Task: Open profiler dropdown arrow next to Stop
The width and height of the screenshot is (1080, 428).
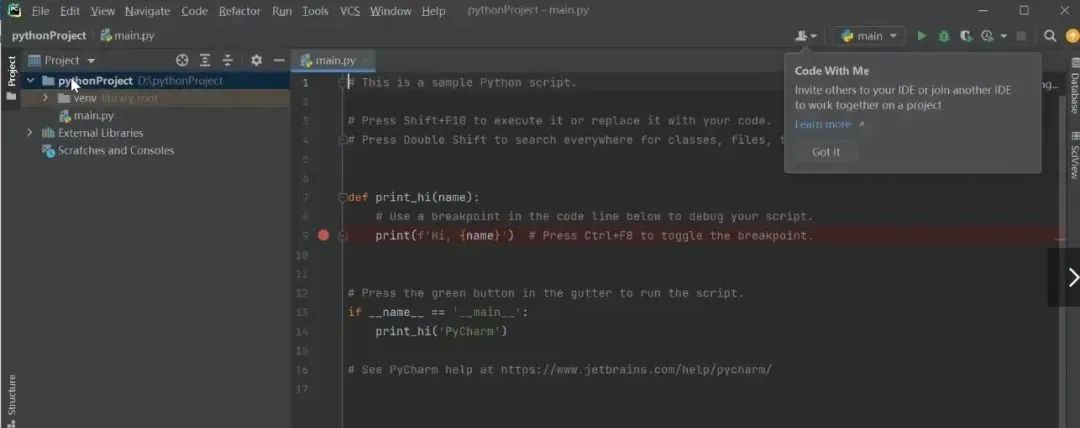Action: pyautogui.click(x=1004, y=36)
